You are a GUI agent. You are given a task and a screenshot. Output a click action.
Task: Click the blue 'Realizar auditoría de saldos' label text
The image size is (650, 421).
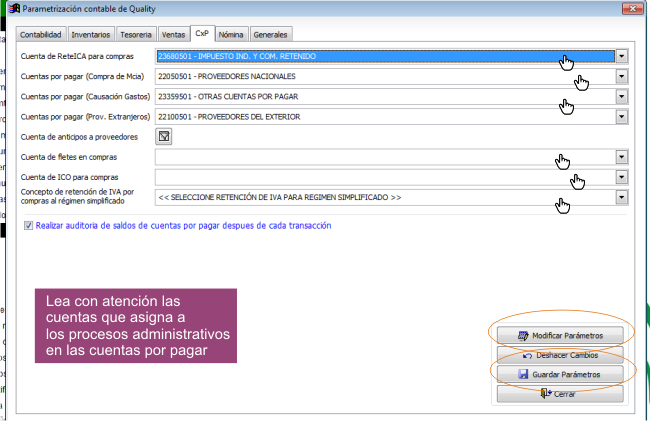pos(183,225)
